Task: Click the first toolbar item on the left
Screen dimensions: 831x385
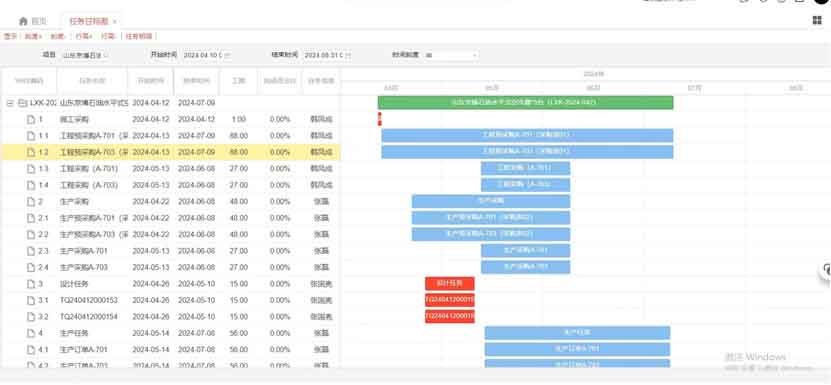Action: point(11,36)
